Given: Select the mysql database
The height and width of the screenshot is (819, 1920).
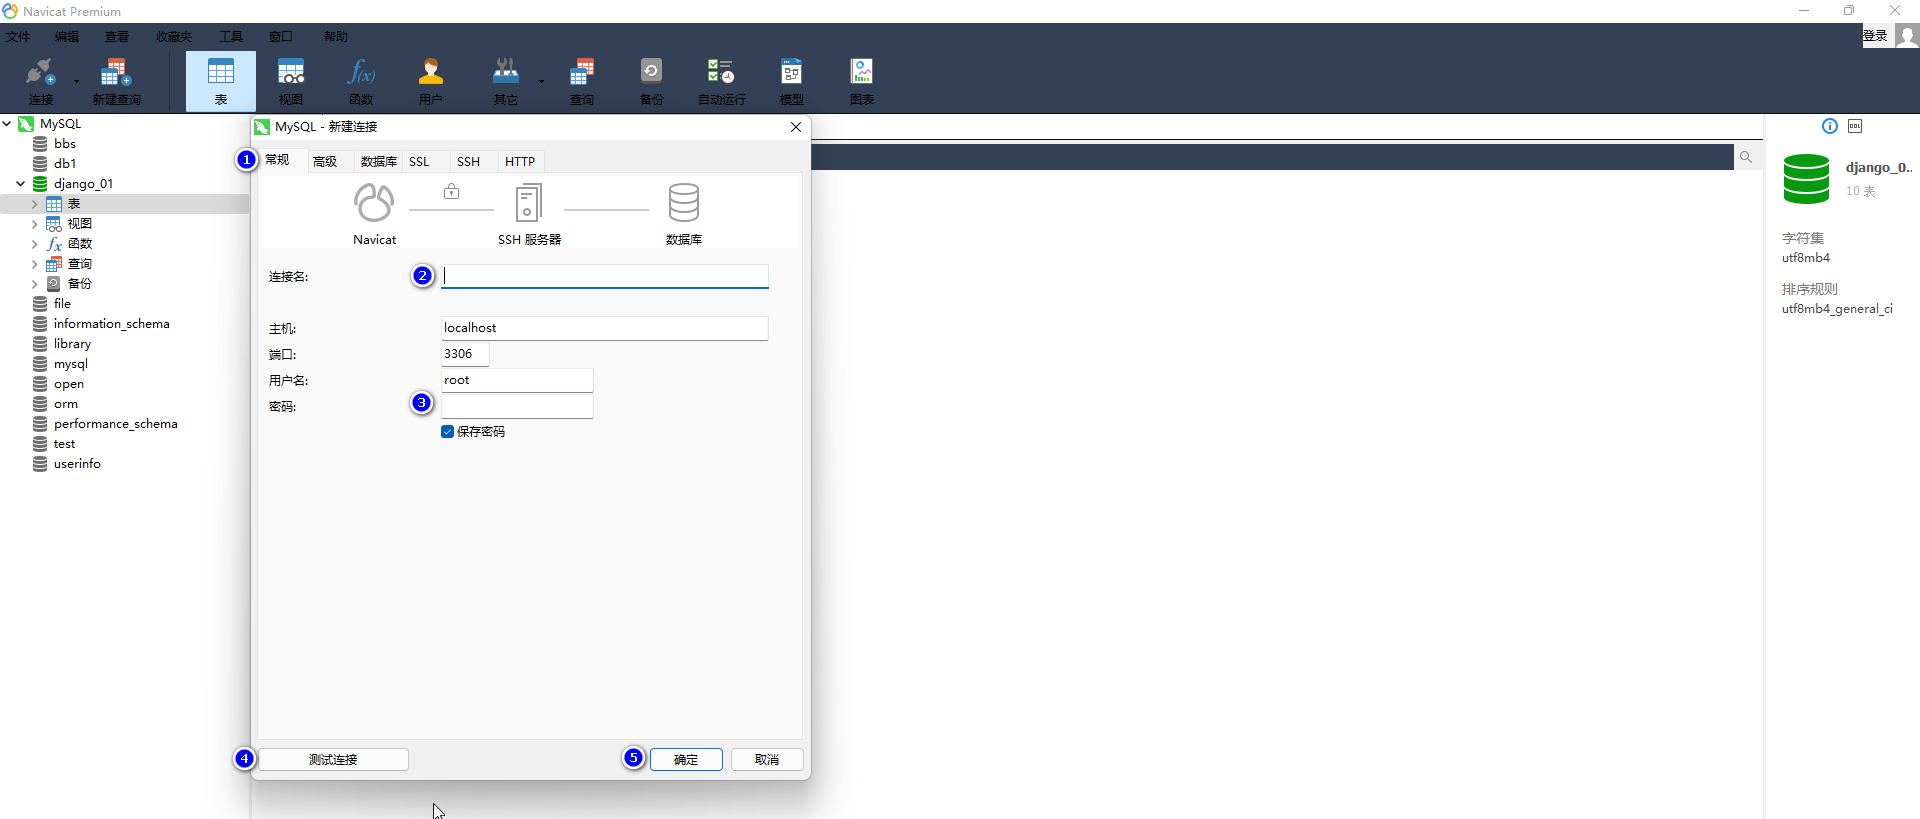Looking at the screenshot, I should tap(70, 364).
